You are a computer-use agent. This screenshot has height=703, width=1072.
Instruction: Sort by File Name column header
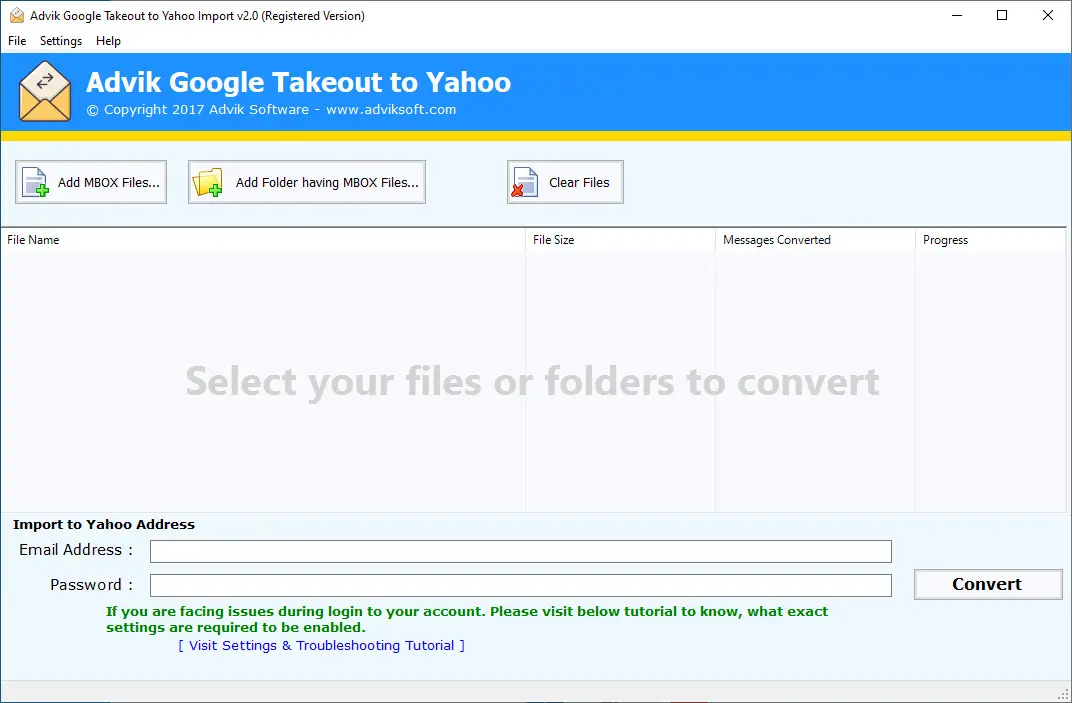(x=263, y=240)
